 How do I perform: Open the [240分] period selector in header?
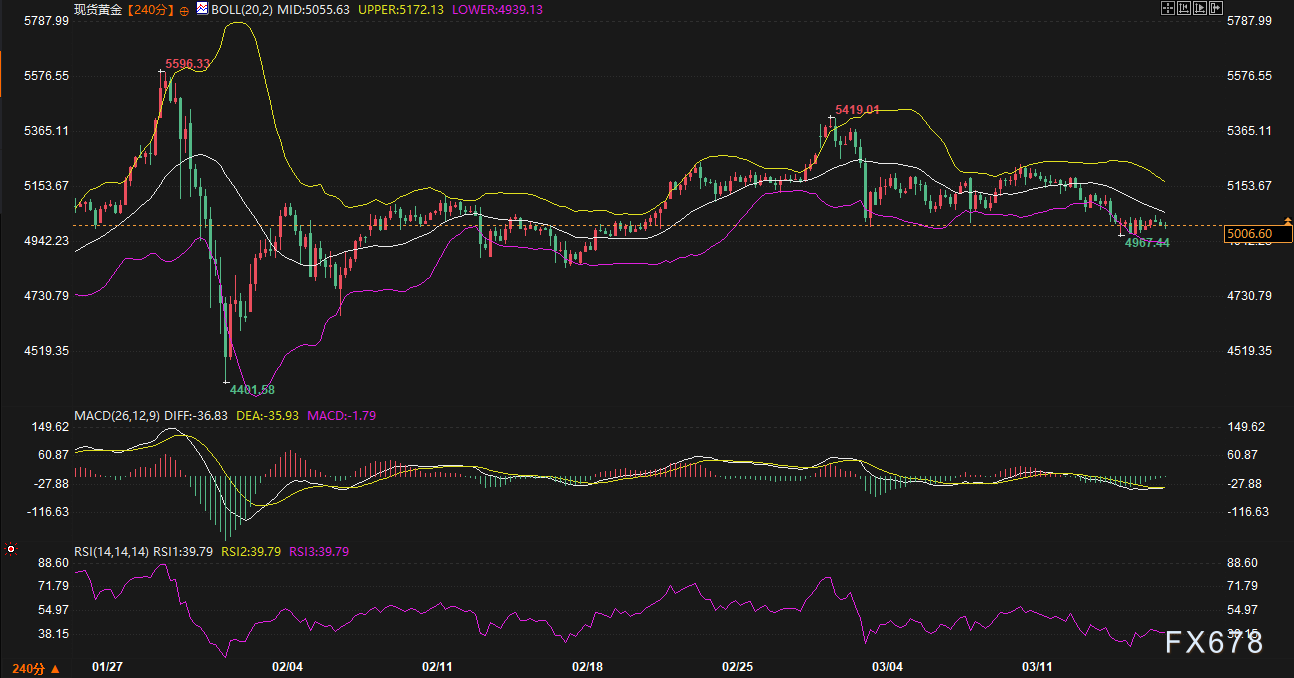click(149, 10)
